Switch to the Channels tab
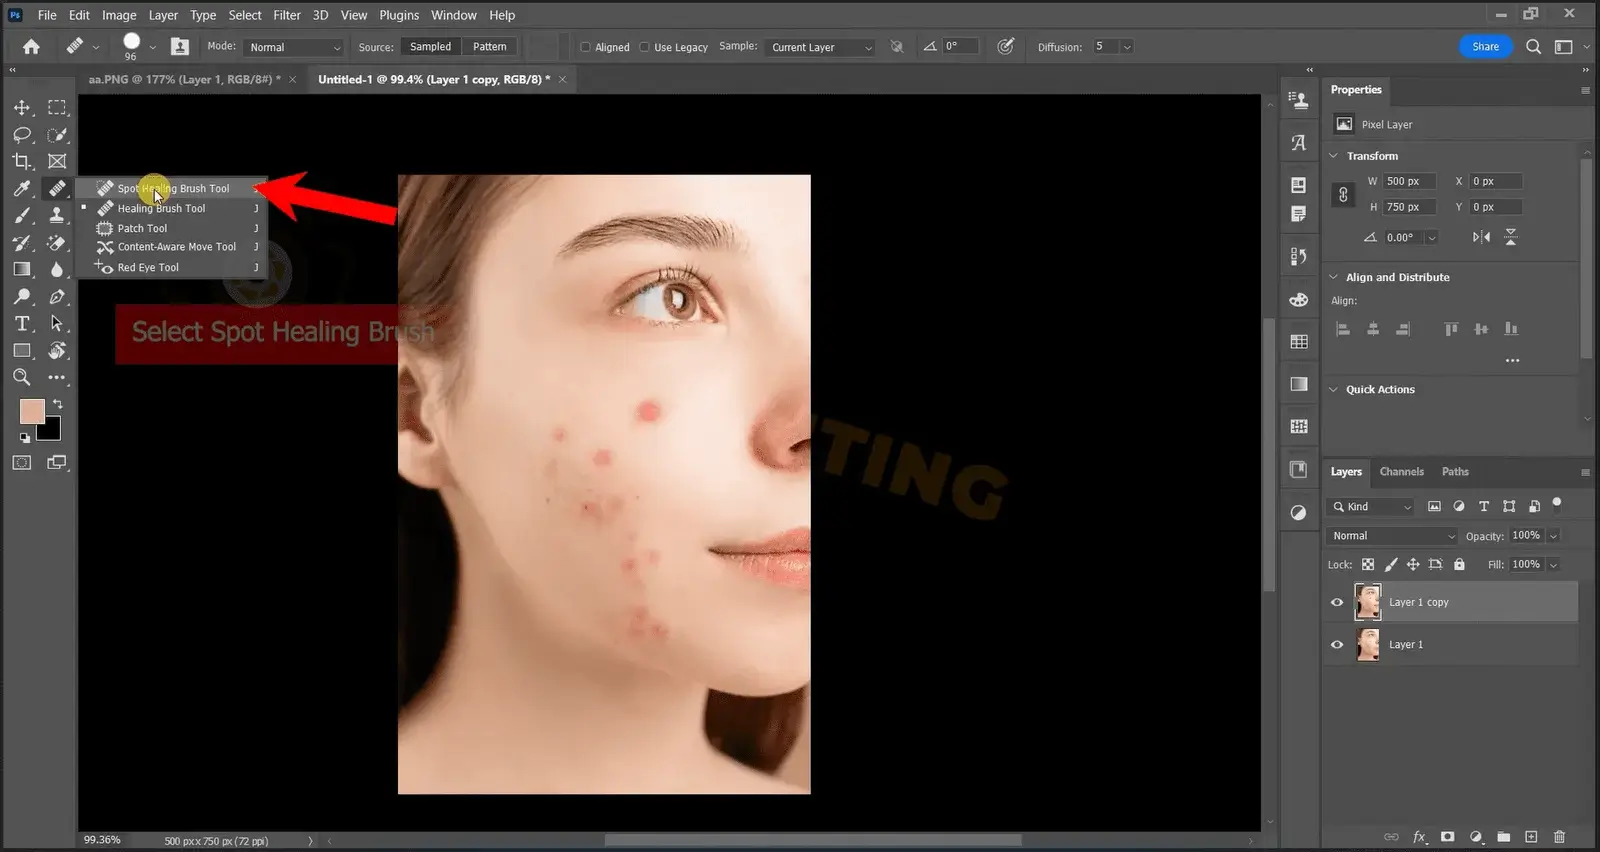 (1401, 471)
